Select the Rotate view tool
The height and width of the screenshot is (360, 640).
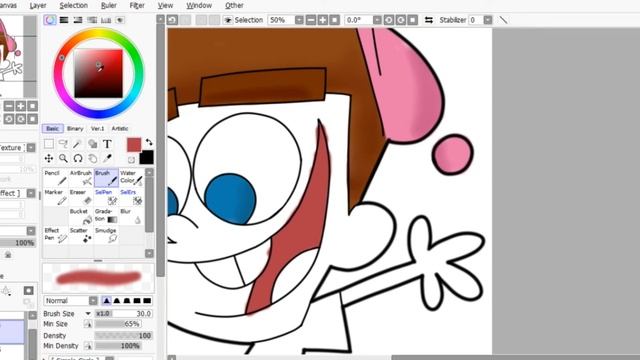click(x=78, y=158)
